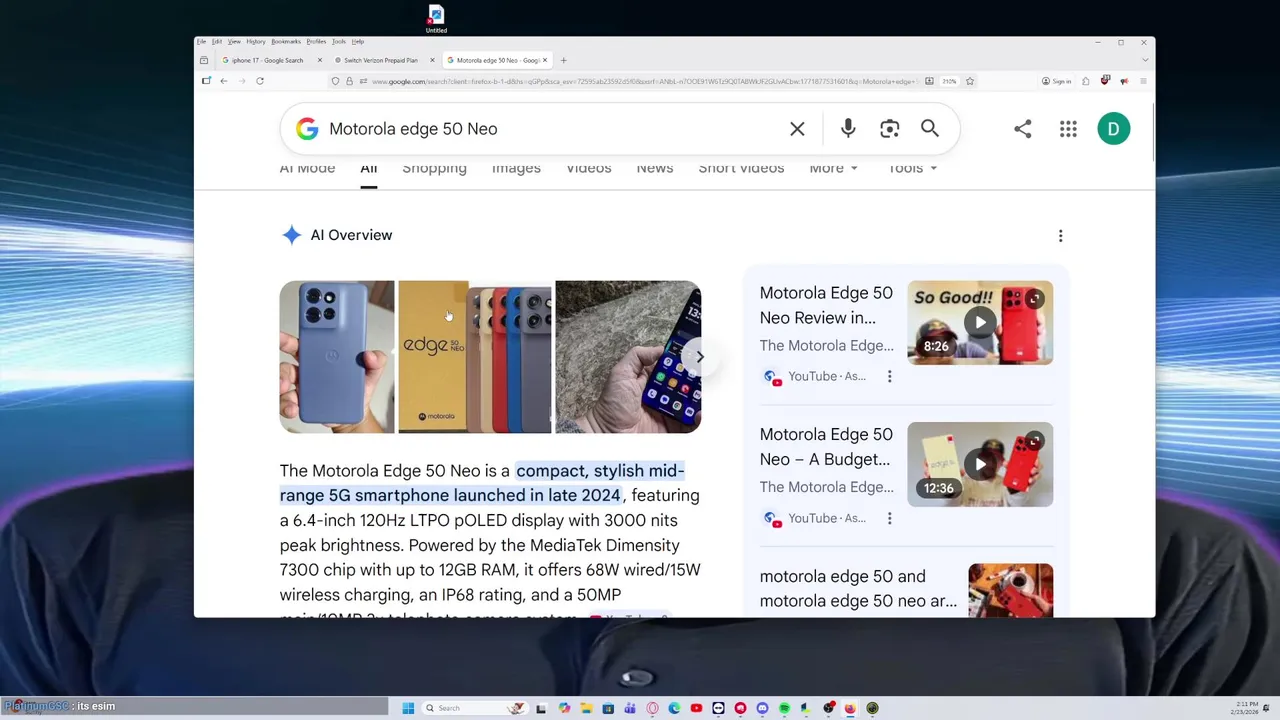Click into the Google search input field
Viewport: 1280px width, 720px height.
click(550, 129)
